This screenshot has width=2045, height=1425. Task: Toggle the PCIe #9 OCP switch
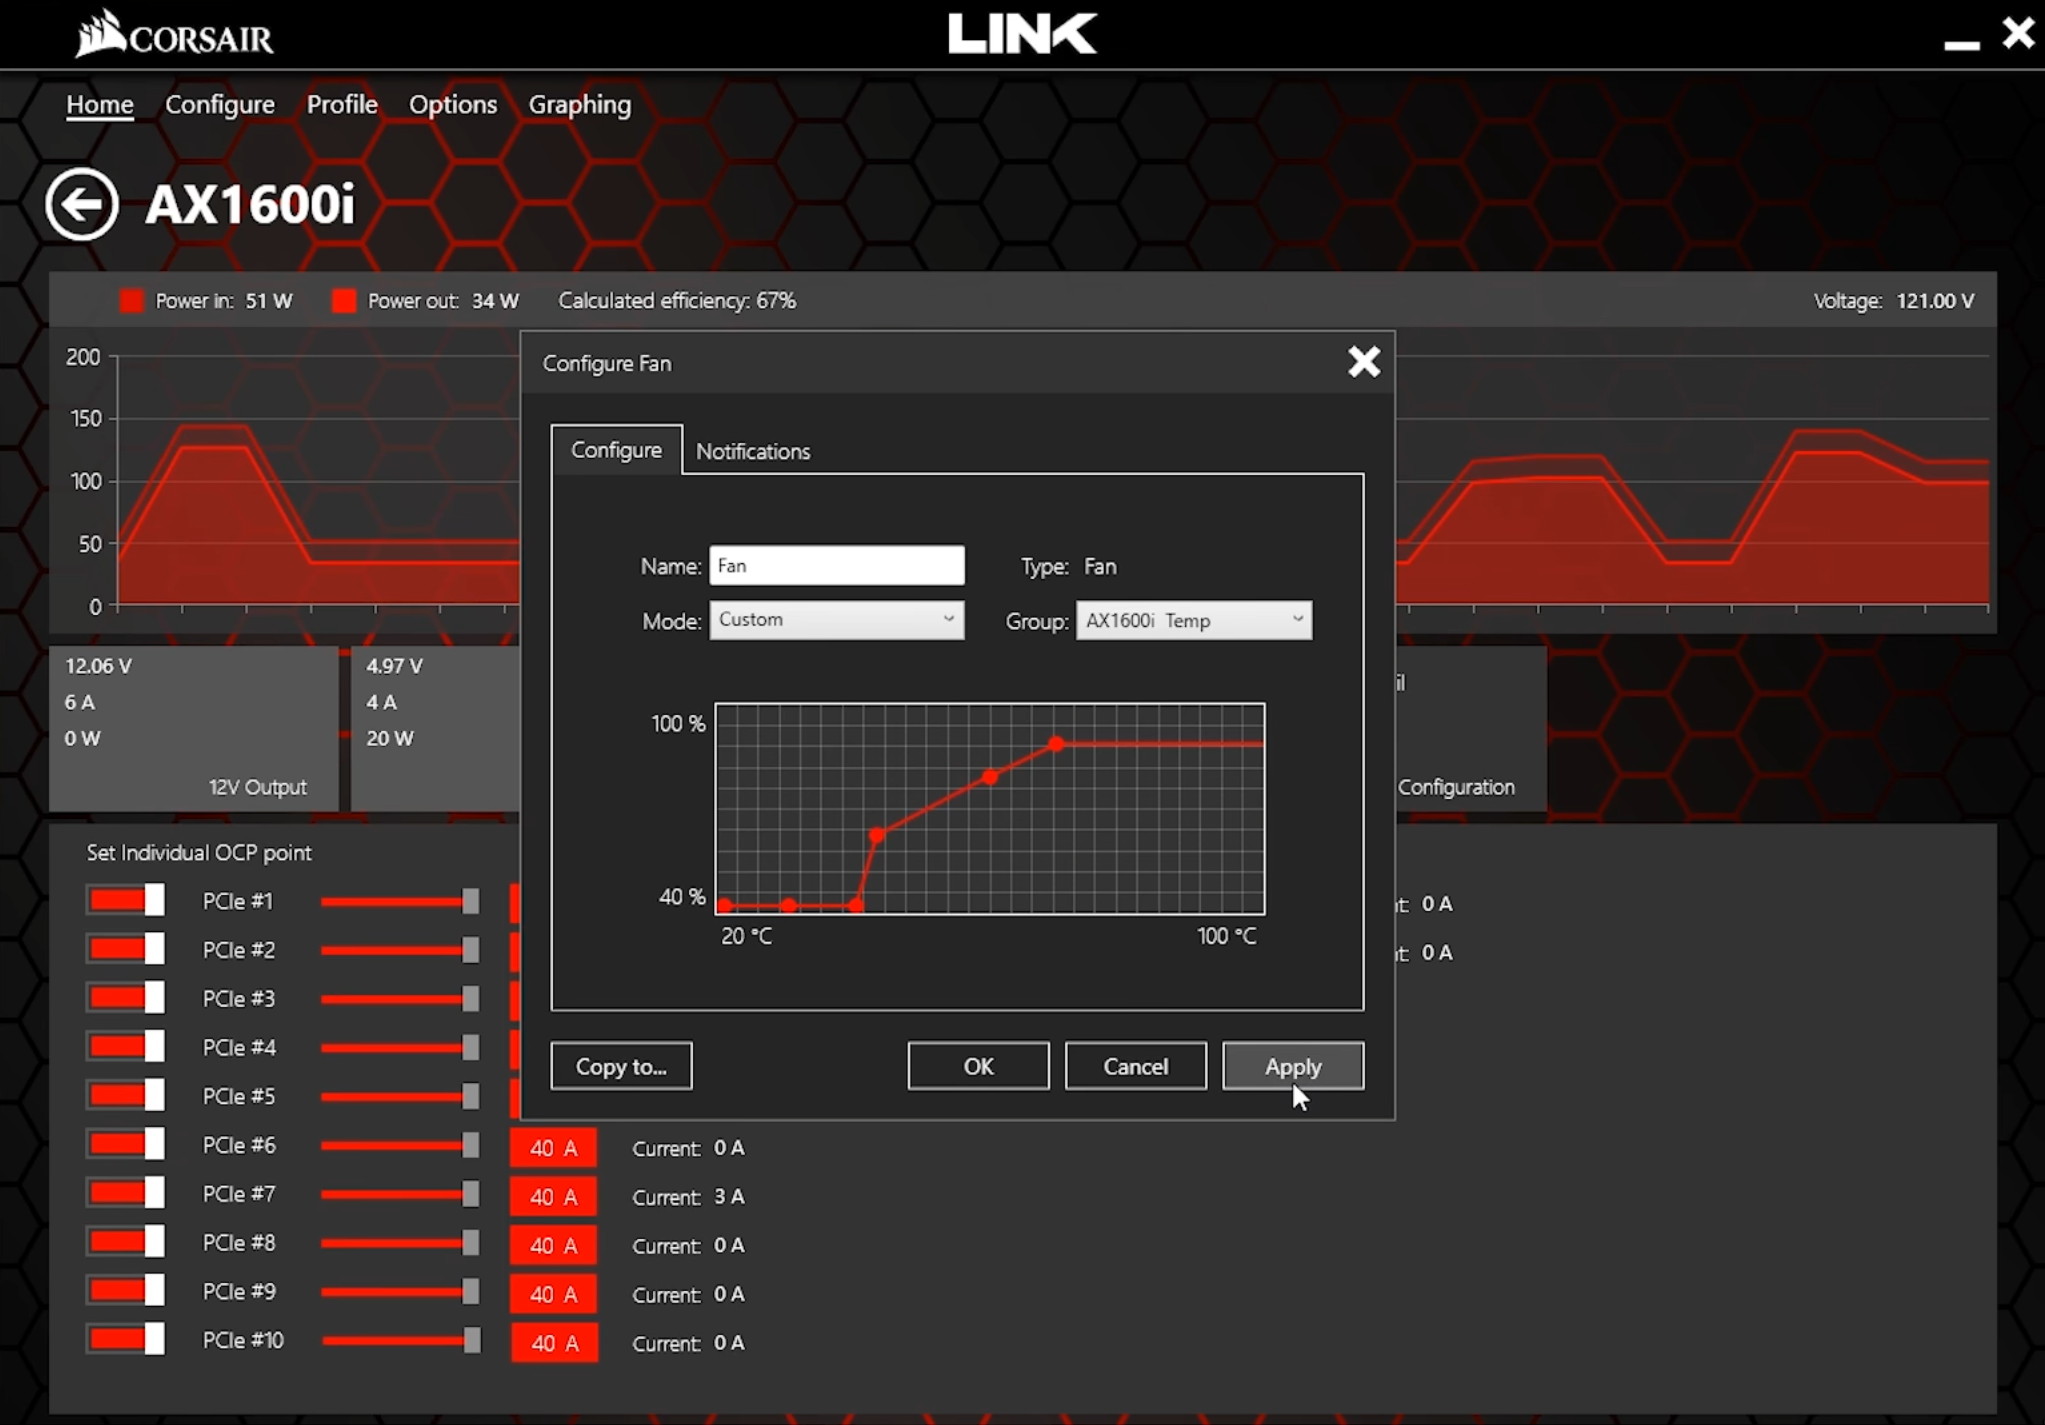coord(125,1291)
